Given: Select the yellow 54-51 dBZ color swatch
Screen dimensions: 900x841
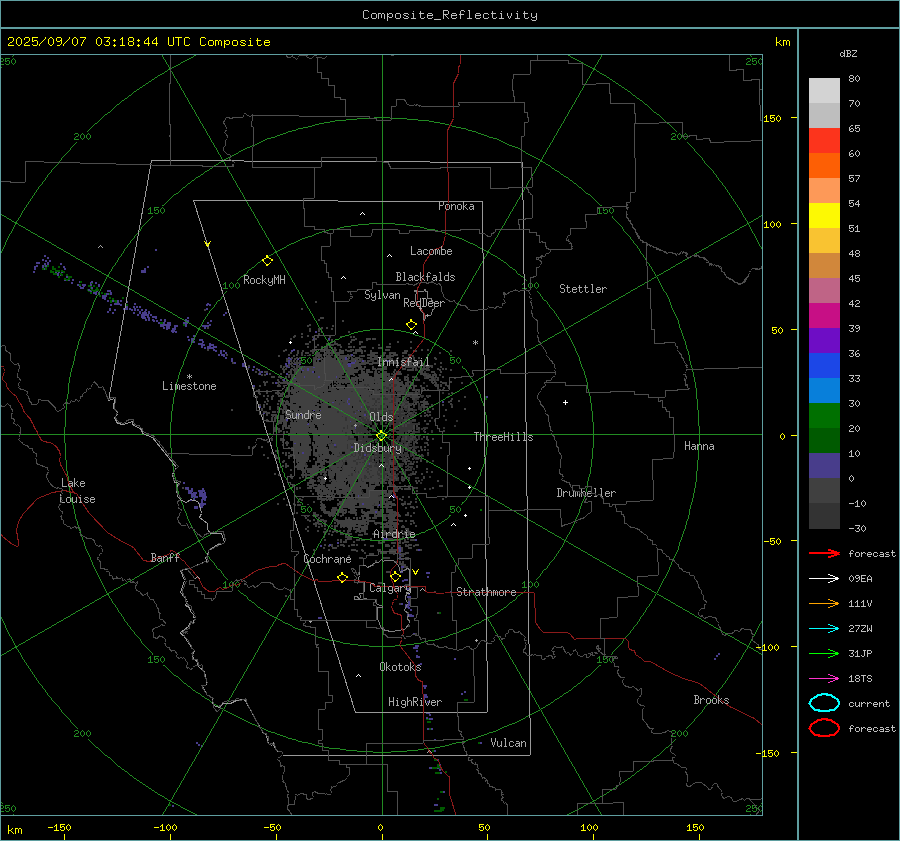Looking at the screenshot, I should (x=824, y=216).
